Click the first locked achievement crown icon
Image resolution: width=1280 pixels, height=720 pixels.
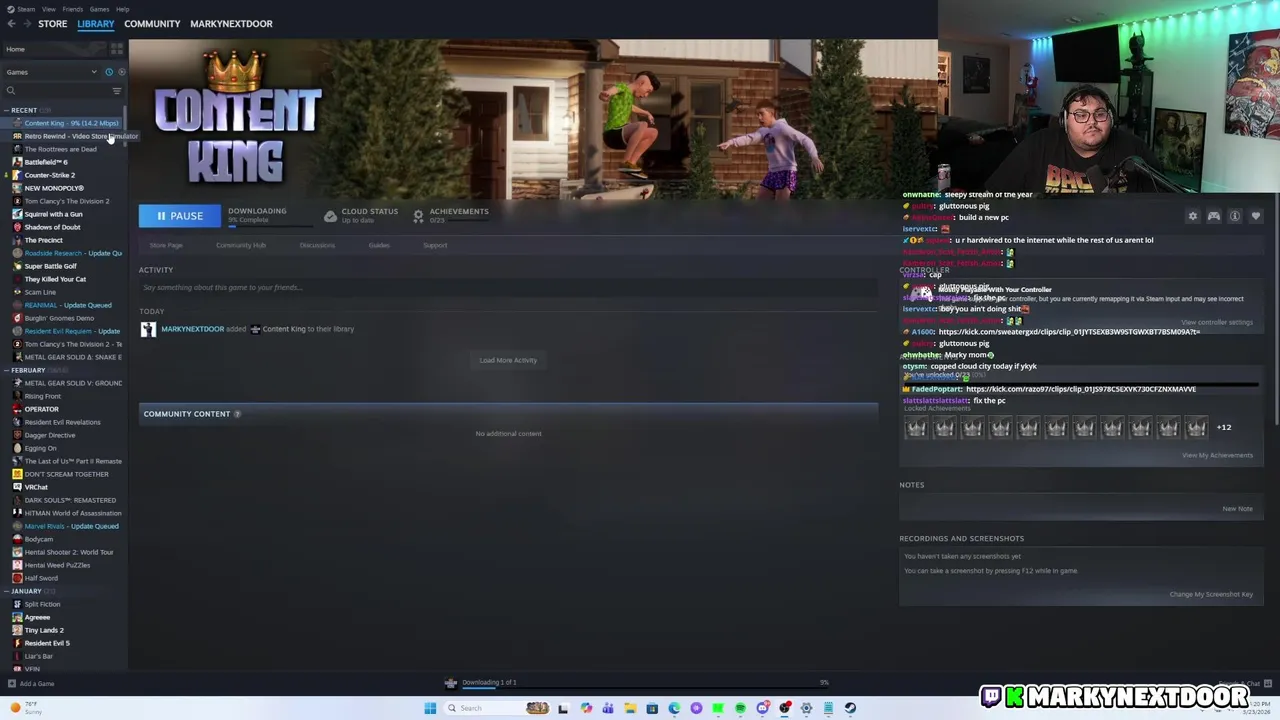[916, 428]
